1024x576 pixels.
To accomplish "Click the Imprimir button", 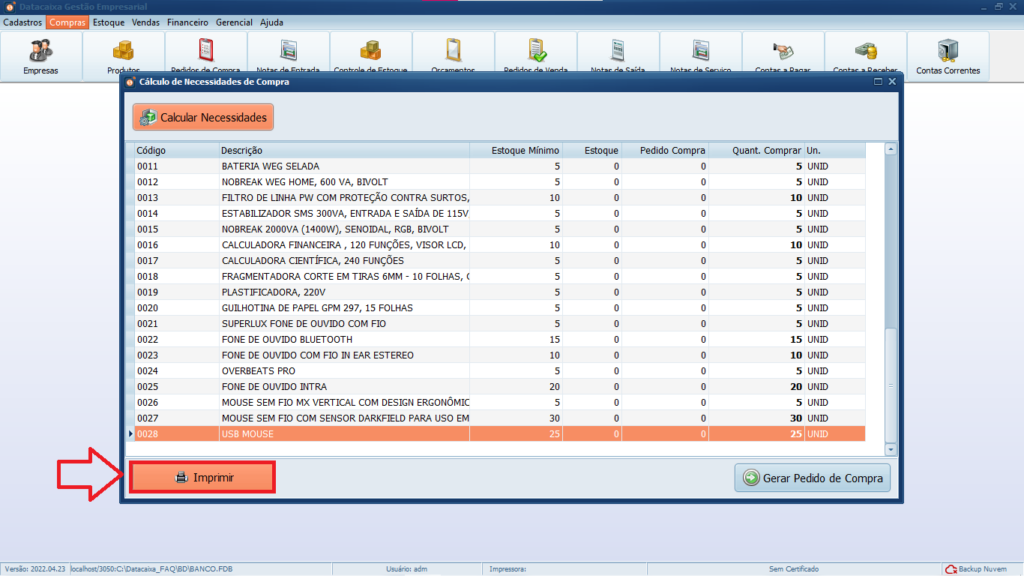I will pos(203,478).
